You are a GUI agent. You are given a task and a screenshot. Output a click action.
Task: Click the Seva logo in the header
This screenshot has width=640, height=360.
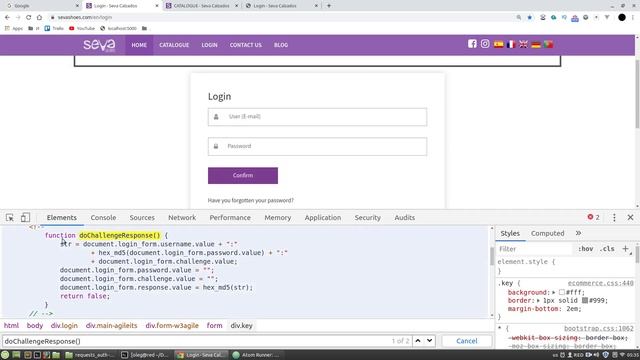[99, 45]
